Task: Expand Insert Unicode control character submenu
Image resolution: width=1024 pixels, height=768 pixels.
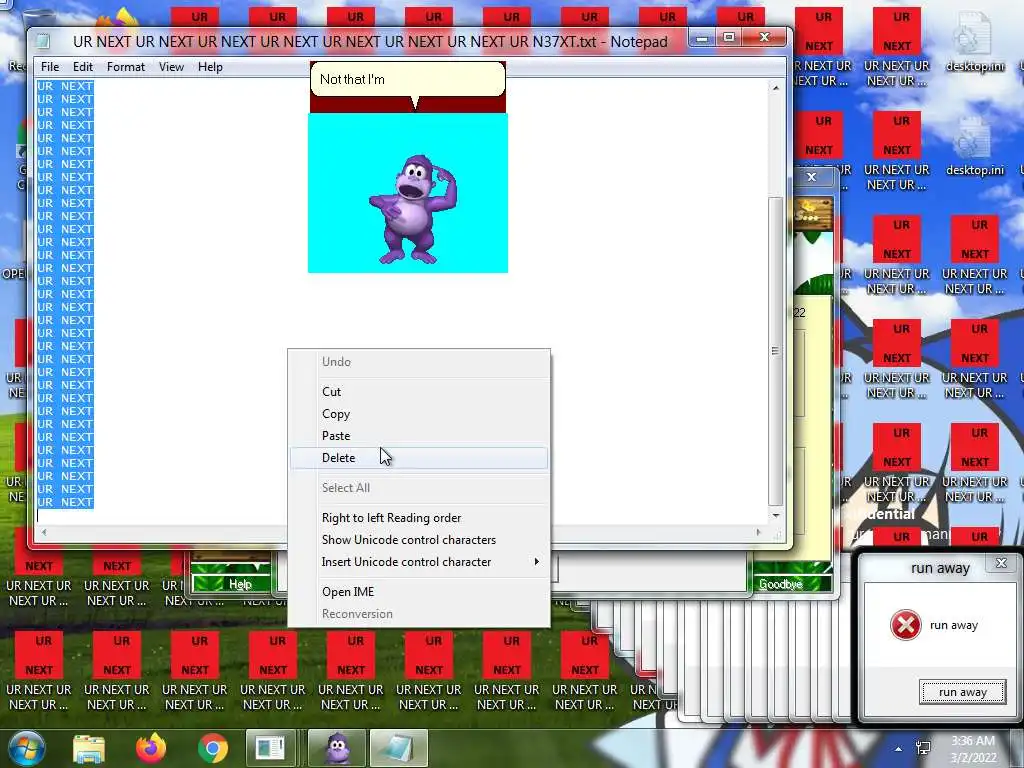Action: click(419, 562)
